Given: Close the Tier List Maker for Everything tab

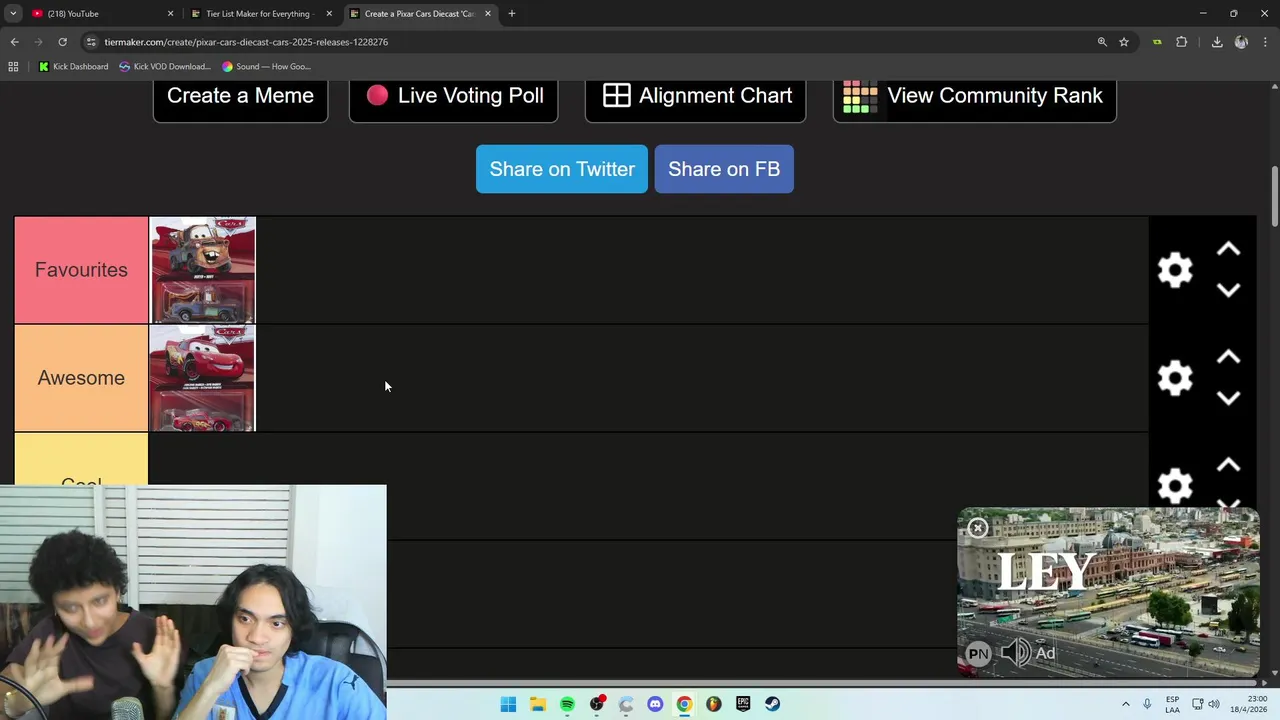Looking at the screenshot, I should tap(329, 14).
